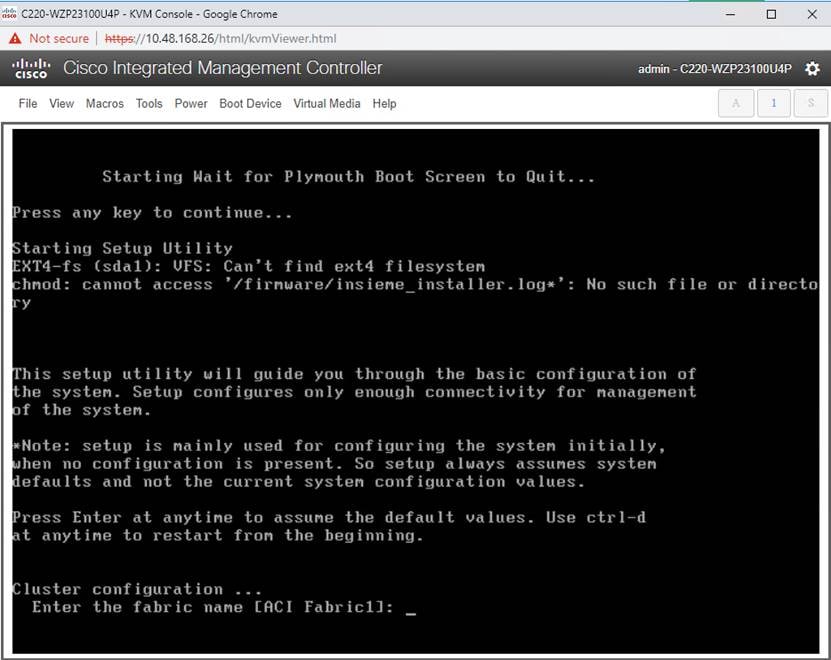Open the Virtual Media menu
The height and width of the screenshot is (660, 831).
(326, 103)
